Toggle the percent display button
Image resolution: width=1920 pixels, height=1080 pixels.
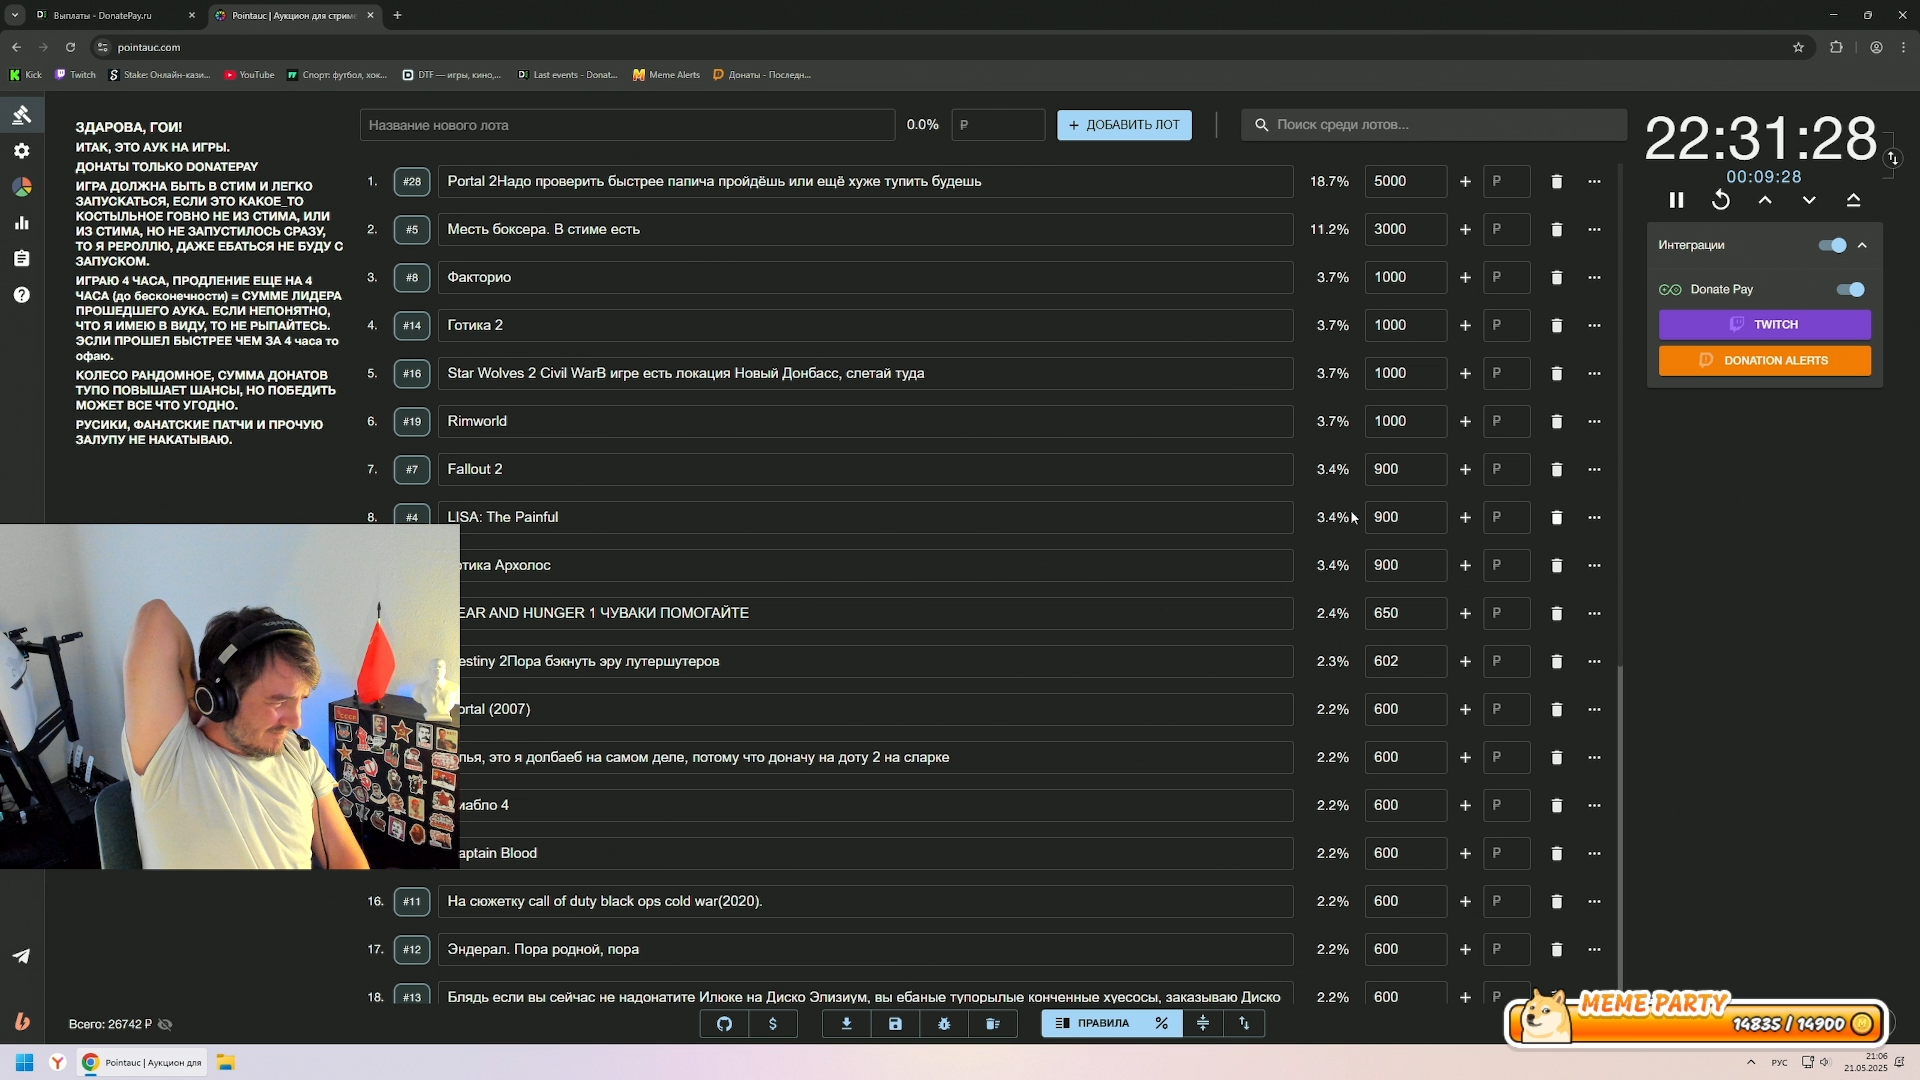pos(1162,1023)
